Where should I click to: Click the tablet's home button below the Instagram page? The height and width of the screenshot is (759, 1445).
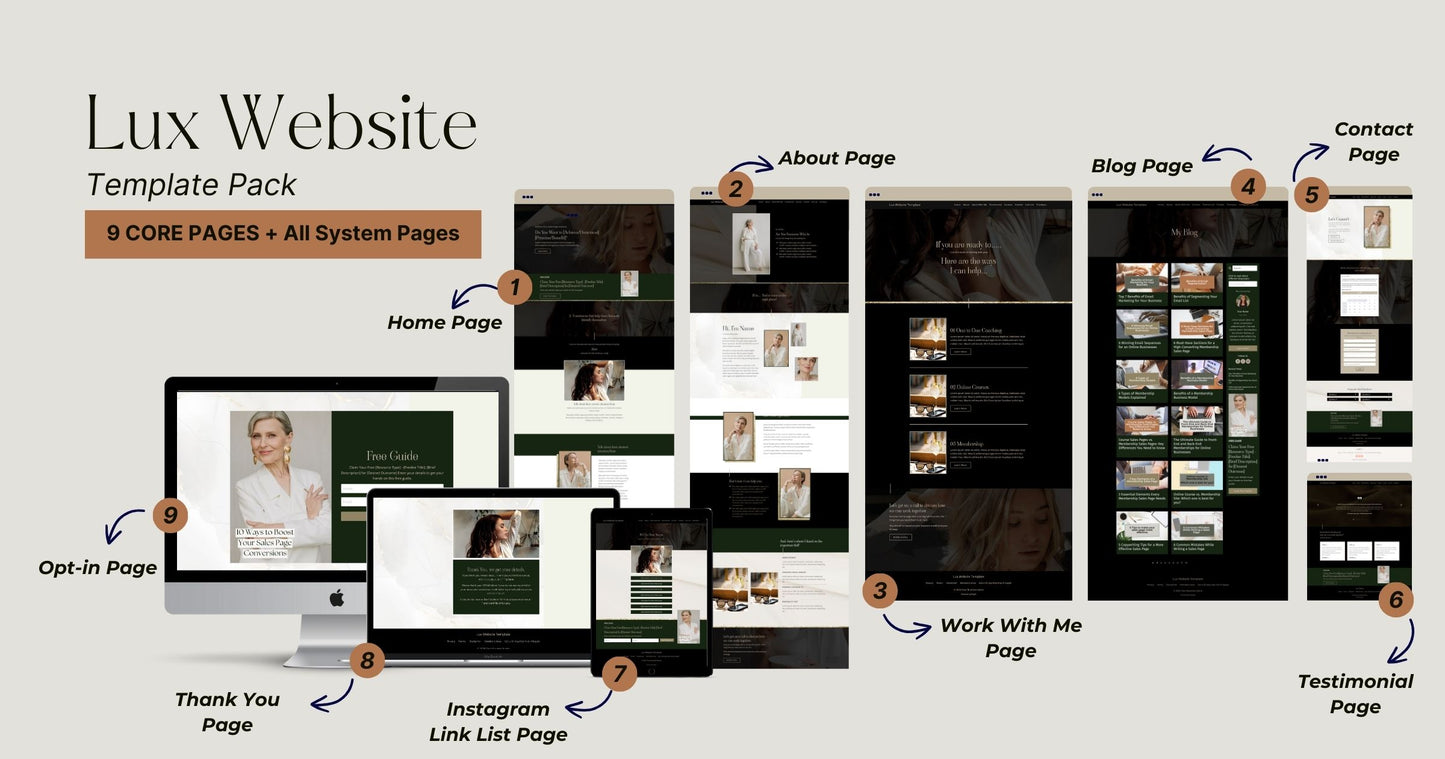[x=652, y=670]
